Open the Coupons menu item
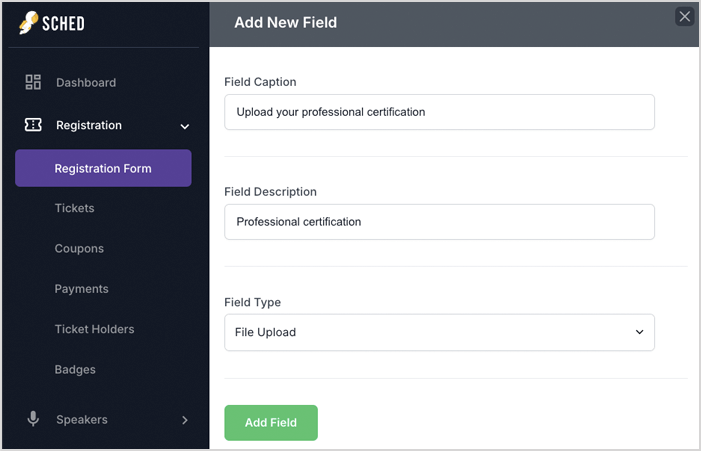The image size is (701, 451). click(x=79, y=249)
